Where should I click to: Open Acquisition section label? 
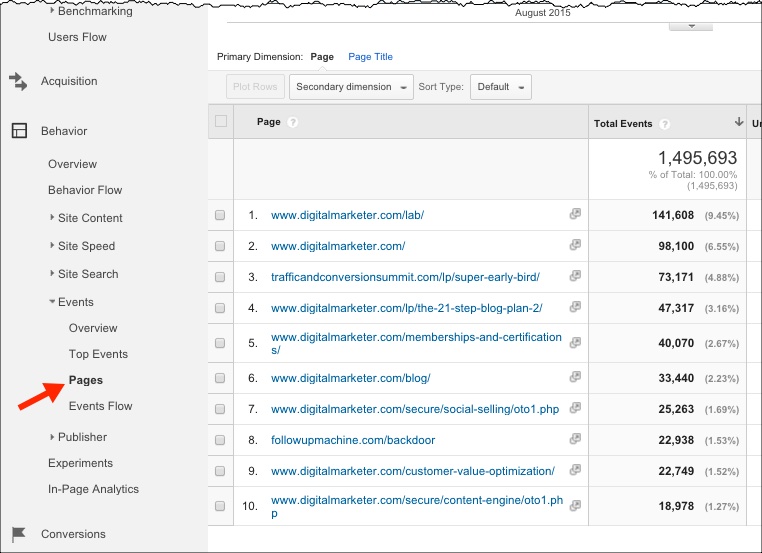tap(69, 81)
